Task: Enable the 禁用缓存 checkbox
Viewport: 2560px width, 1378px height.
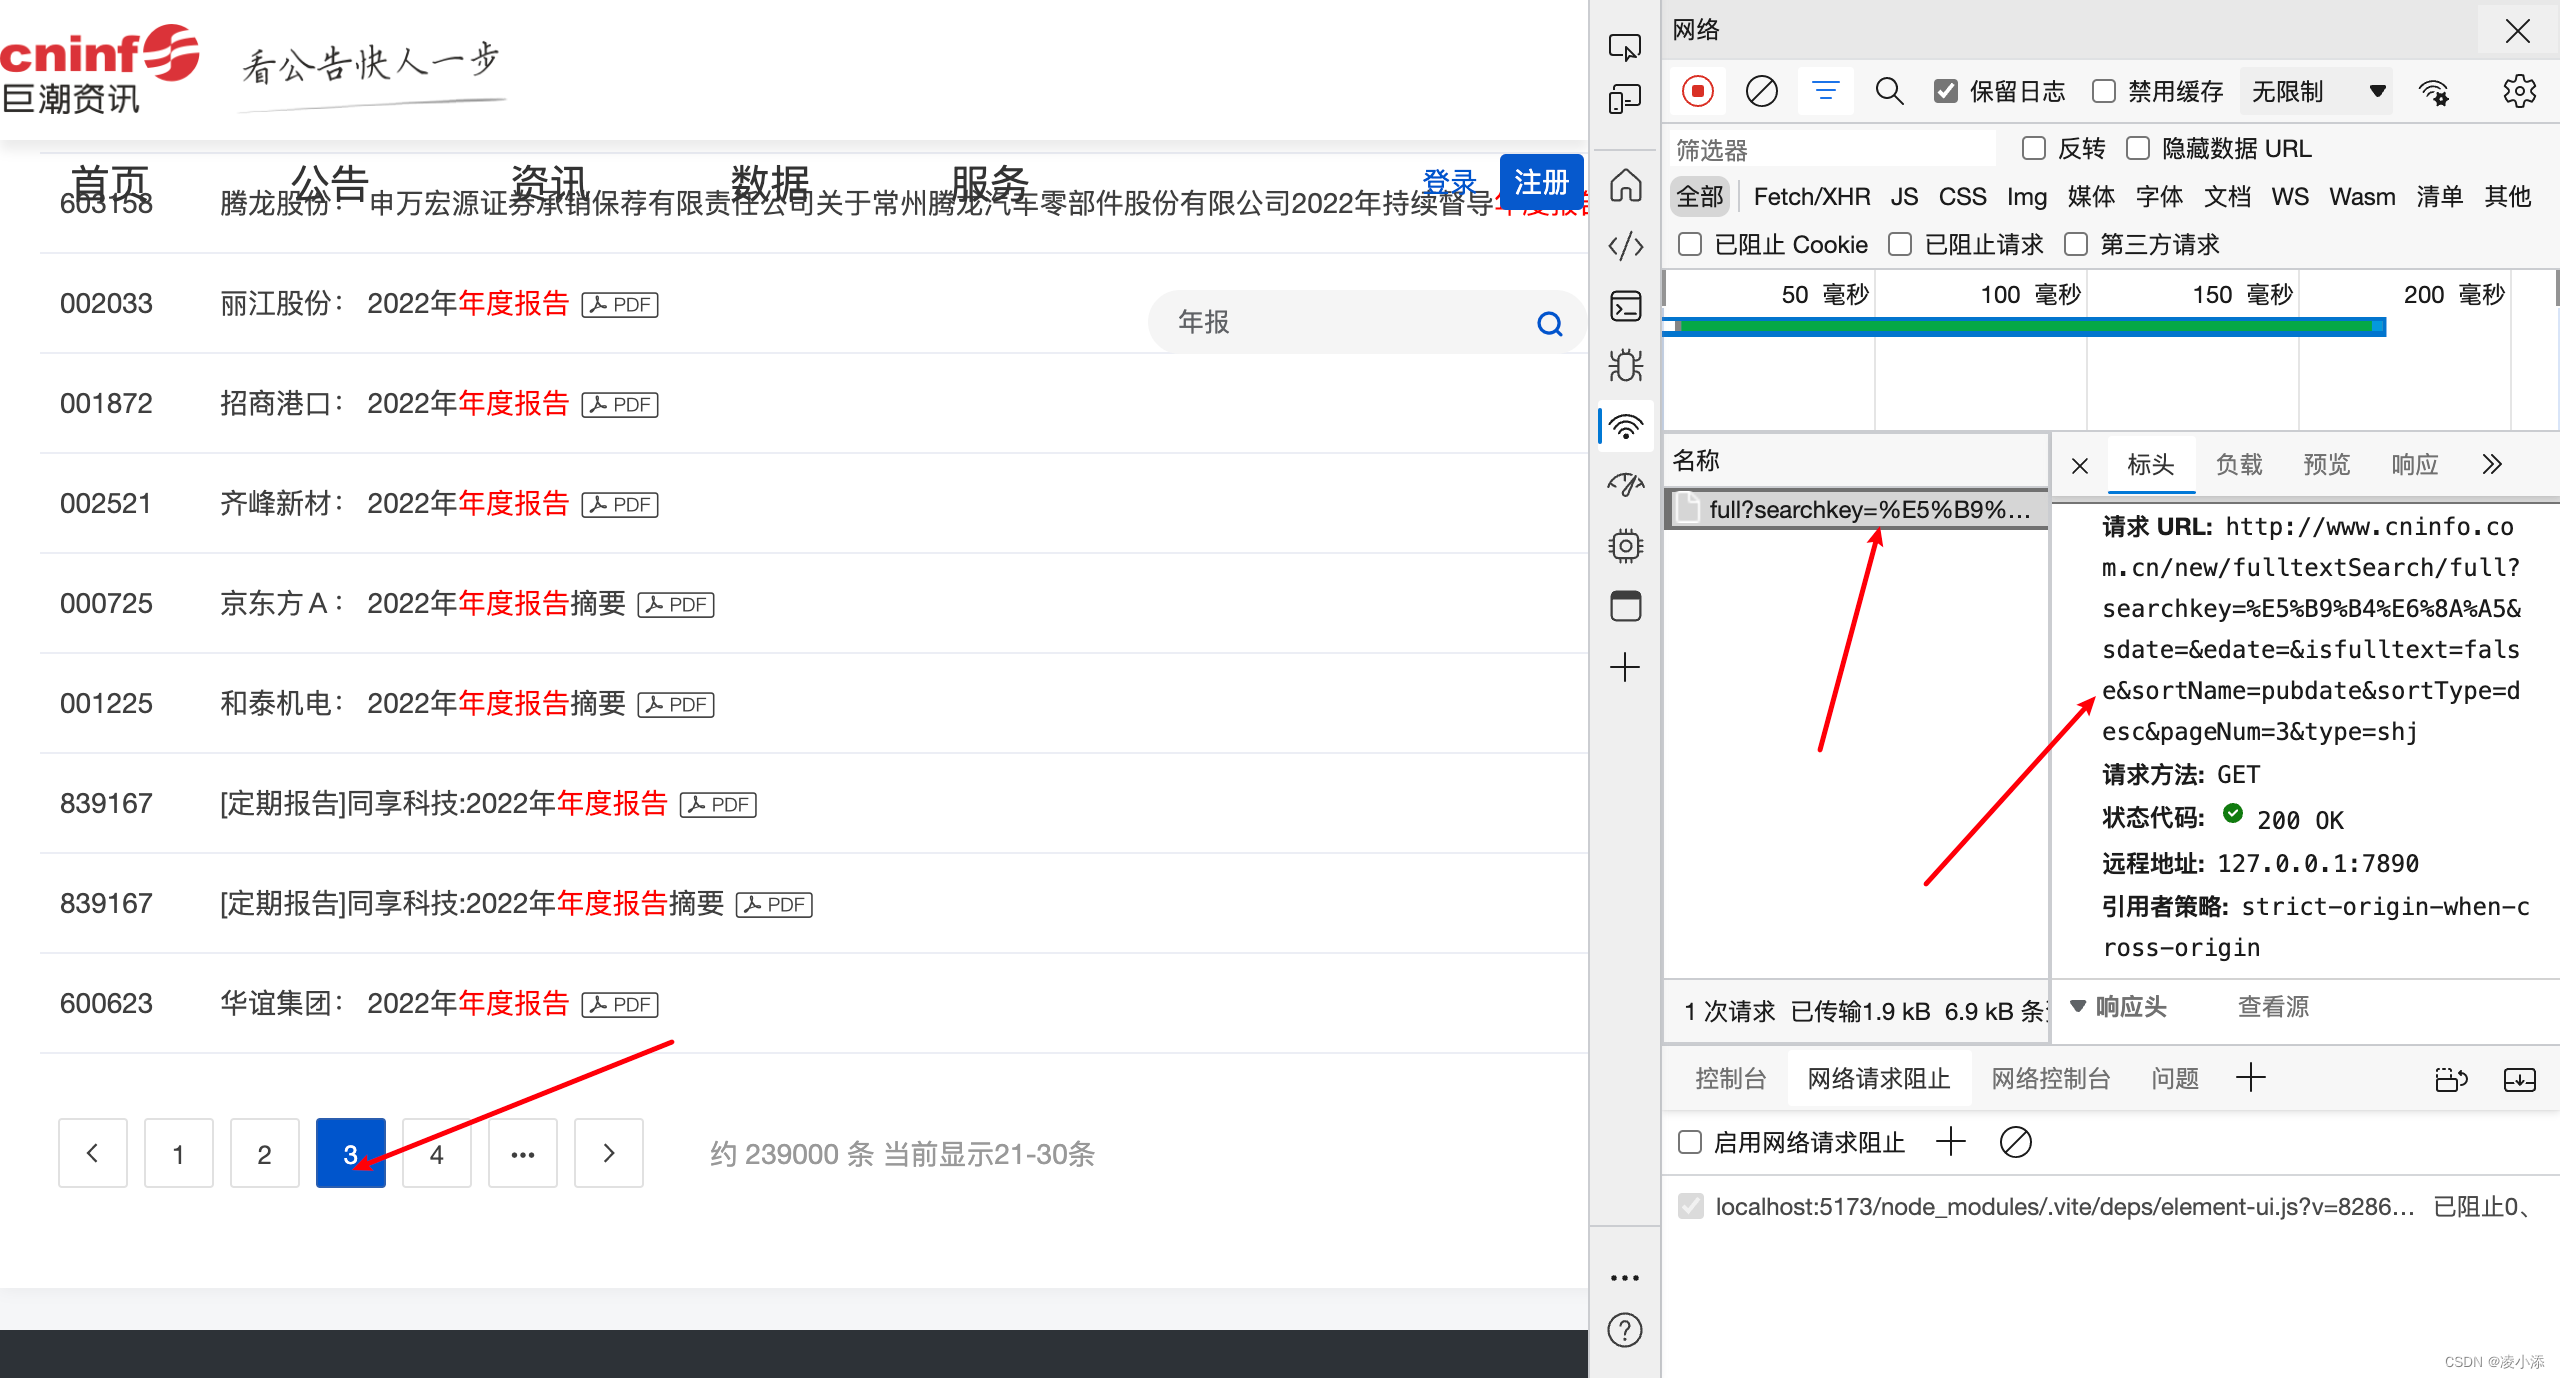Action: (x=2104, y=92)
